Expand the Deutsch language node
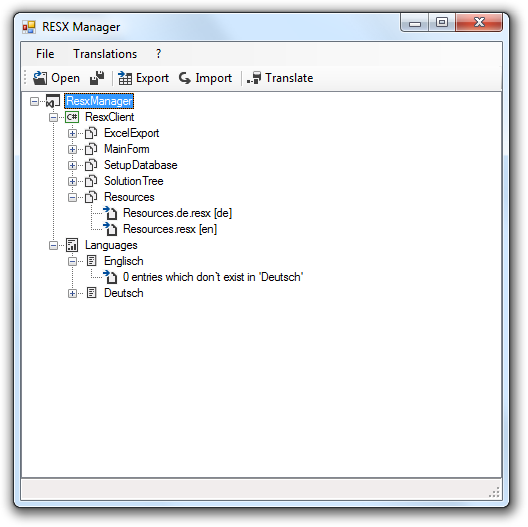This screenshot has height=527, width=528. [72, 293]
